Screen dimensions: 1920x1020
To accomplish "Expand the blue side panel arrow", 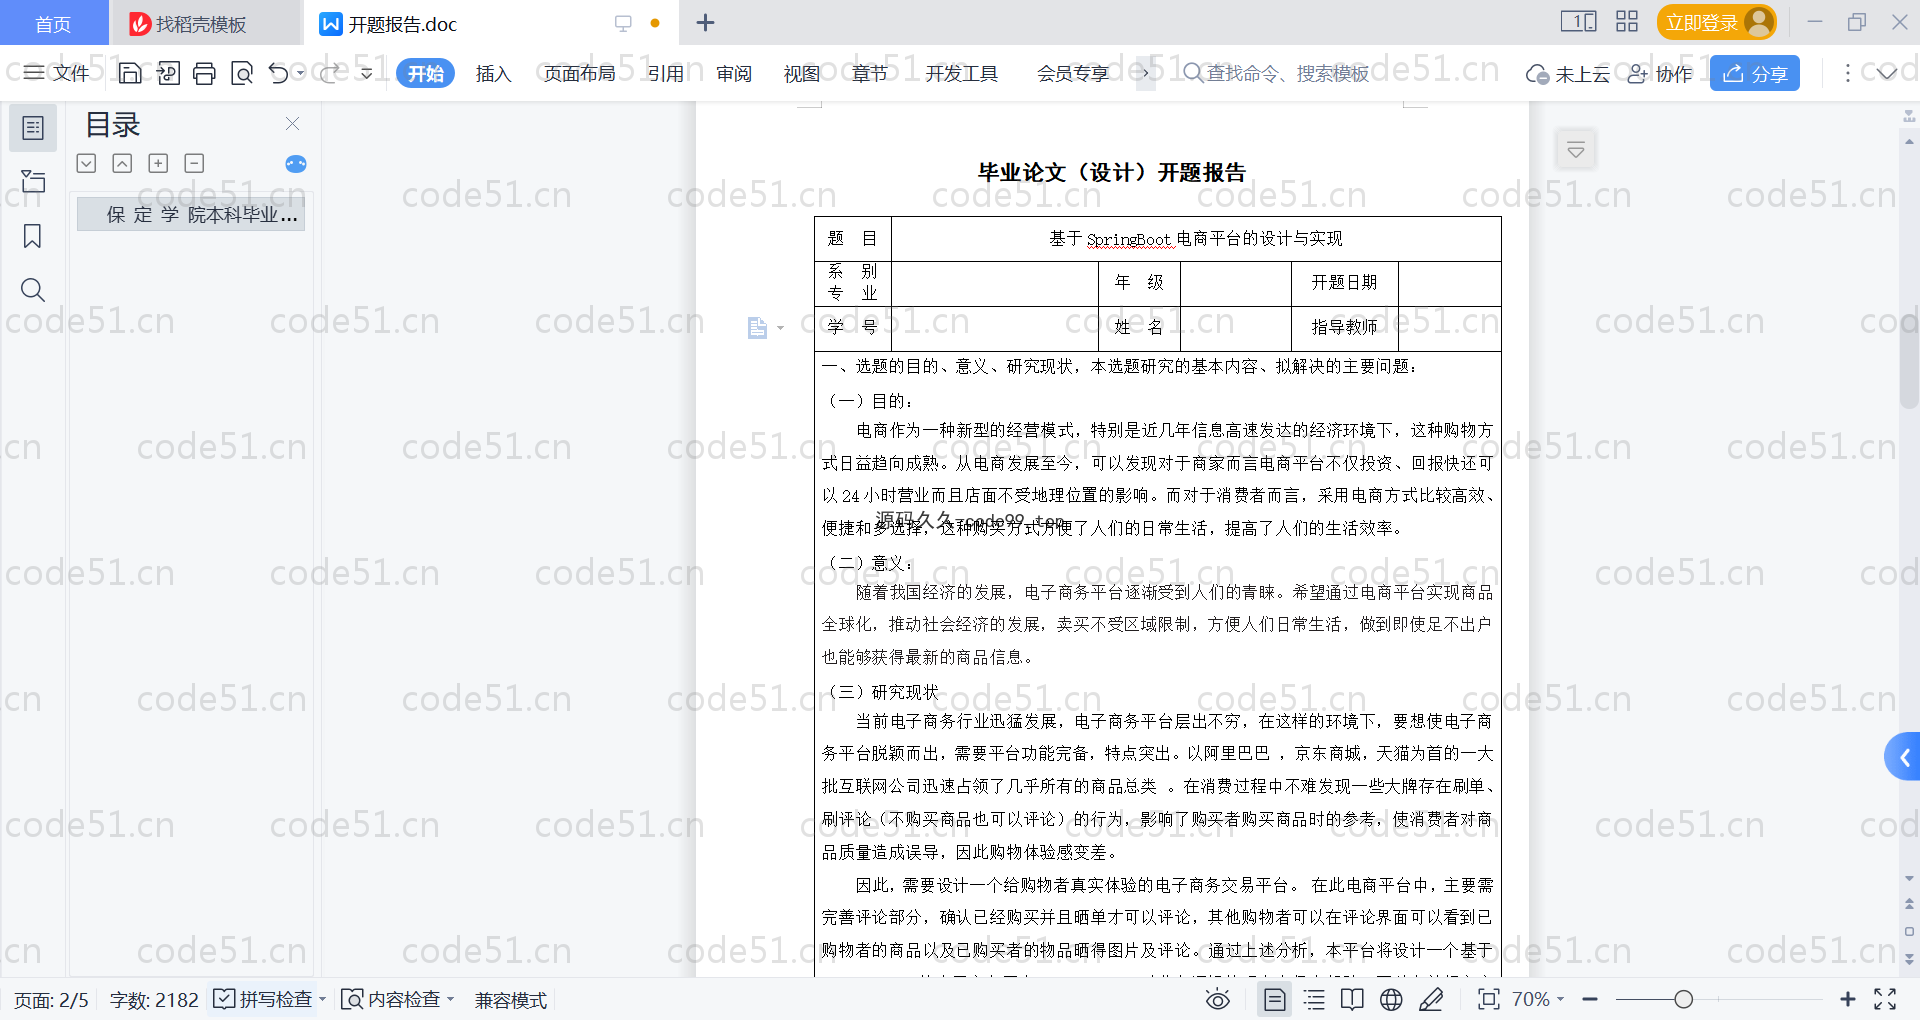I will (x=1903, y=757).
